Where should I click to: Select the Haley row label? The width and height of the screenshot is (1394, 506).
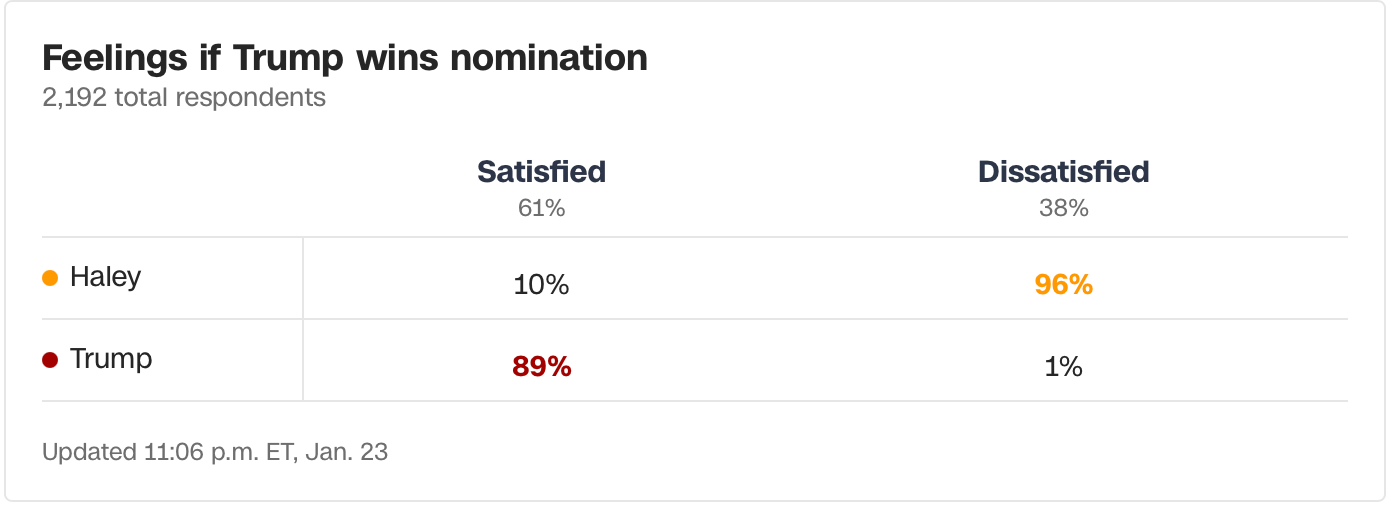[x=105, y=277]
